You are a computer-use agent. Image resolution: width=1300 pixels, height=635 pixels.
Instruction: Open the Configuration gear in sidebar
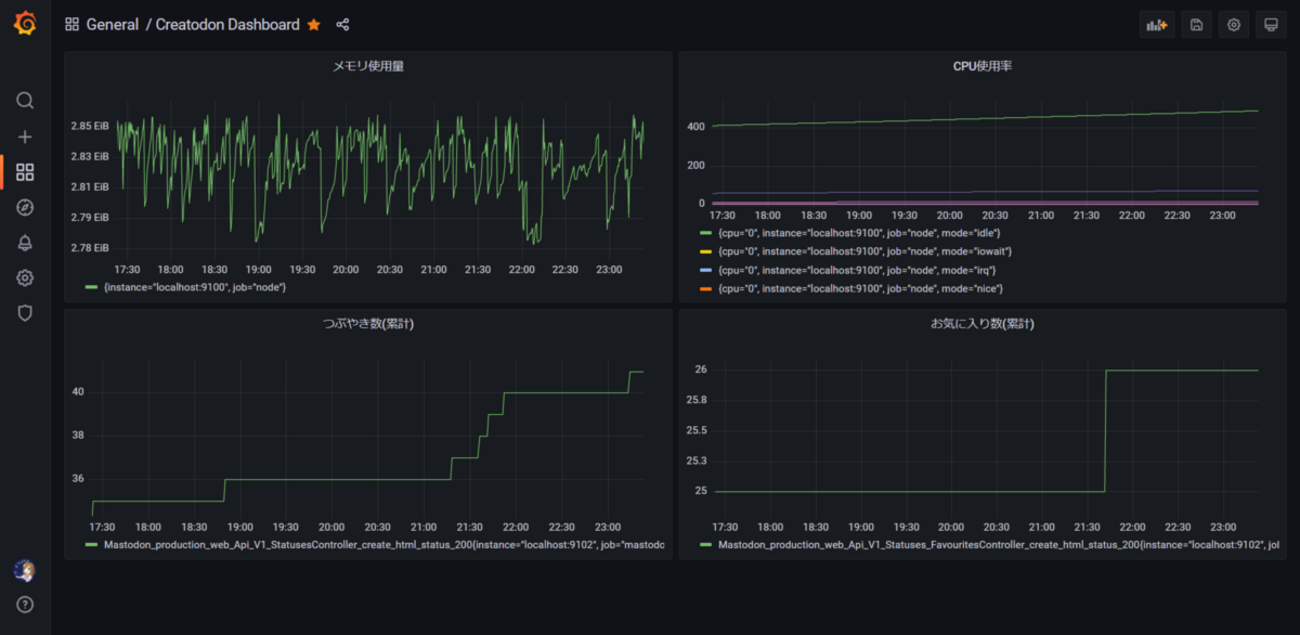tap(25, 278)
